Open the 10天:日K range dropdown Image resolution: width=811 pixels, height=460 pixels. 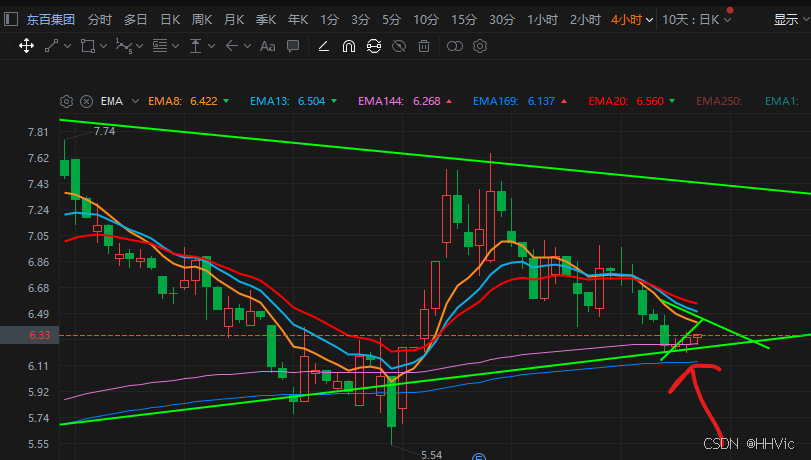[728, 20]
